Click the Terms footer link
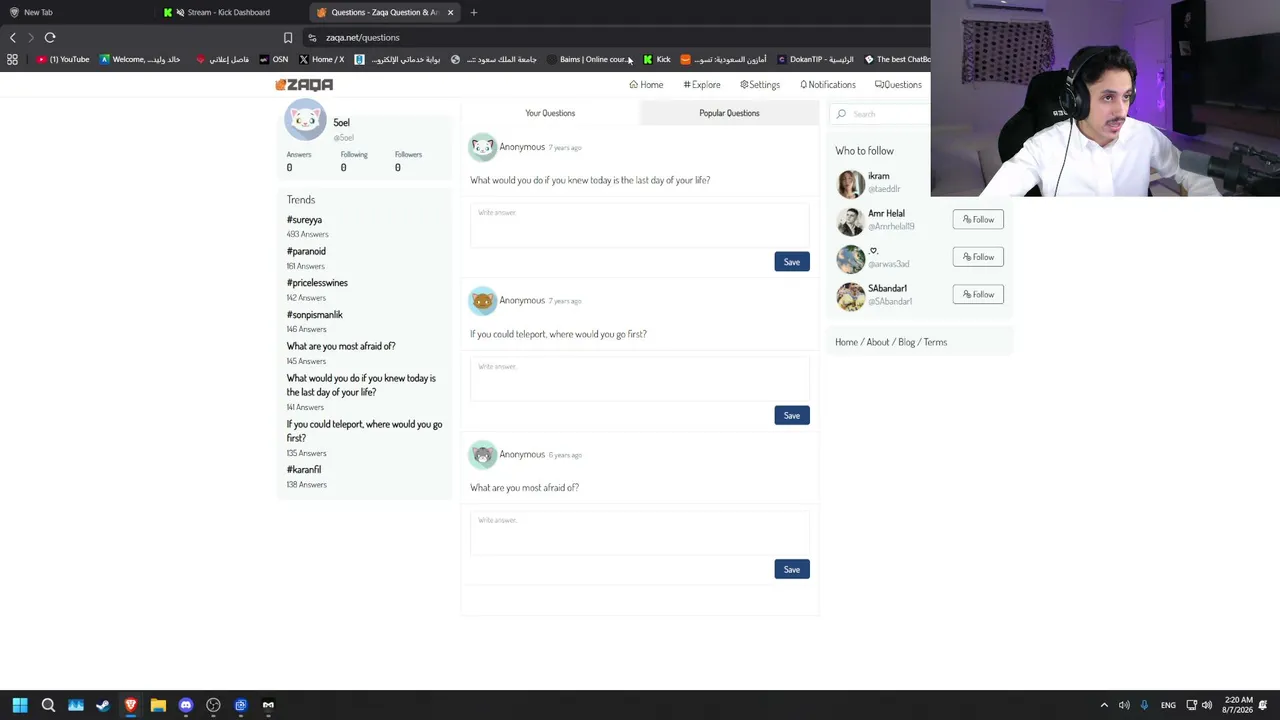This screenshot has width=1280, height=720. (935, 342)
